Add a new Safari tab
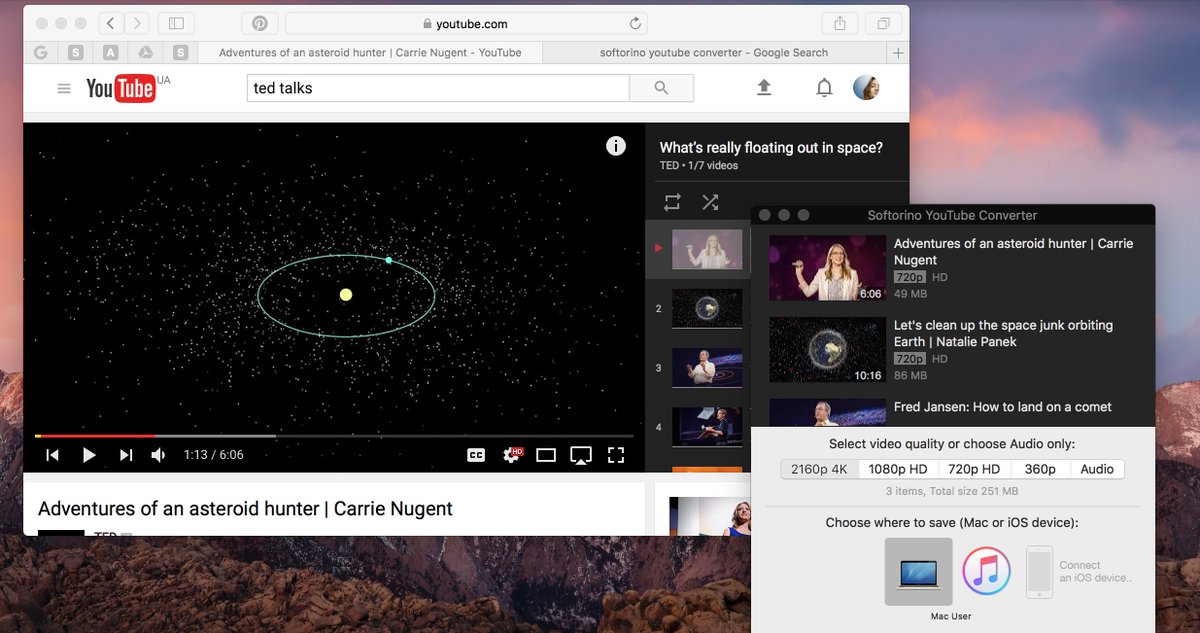Screen dimensions: 1200x633 click(x=898, y=52)
